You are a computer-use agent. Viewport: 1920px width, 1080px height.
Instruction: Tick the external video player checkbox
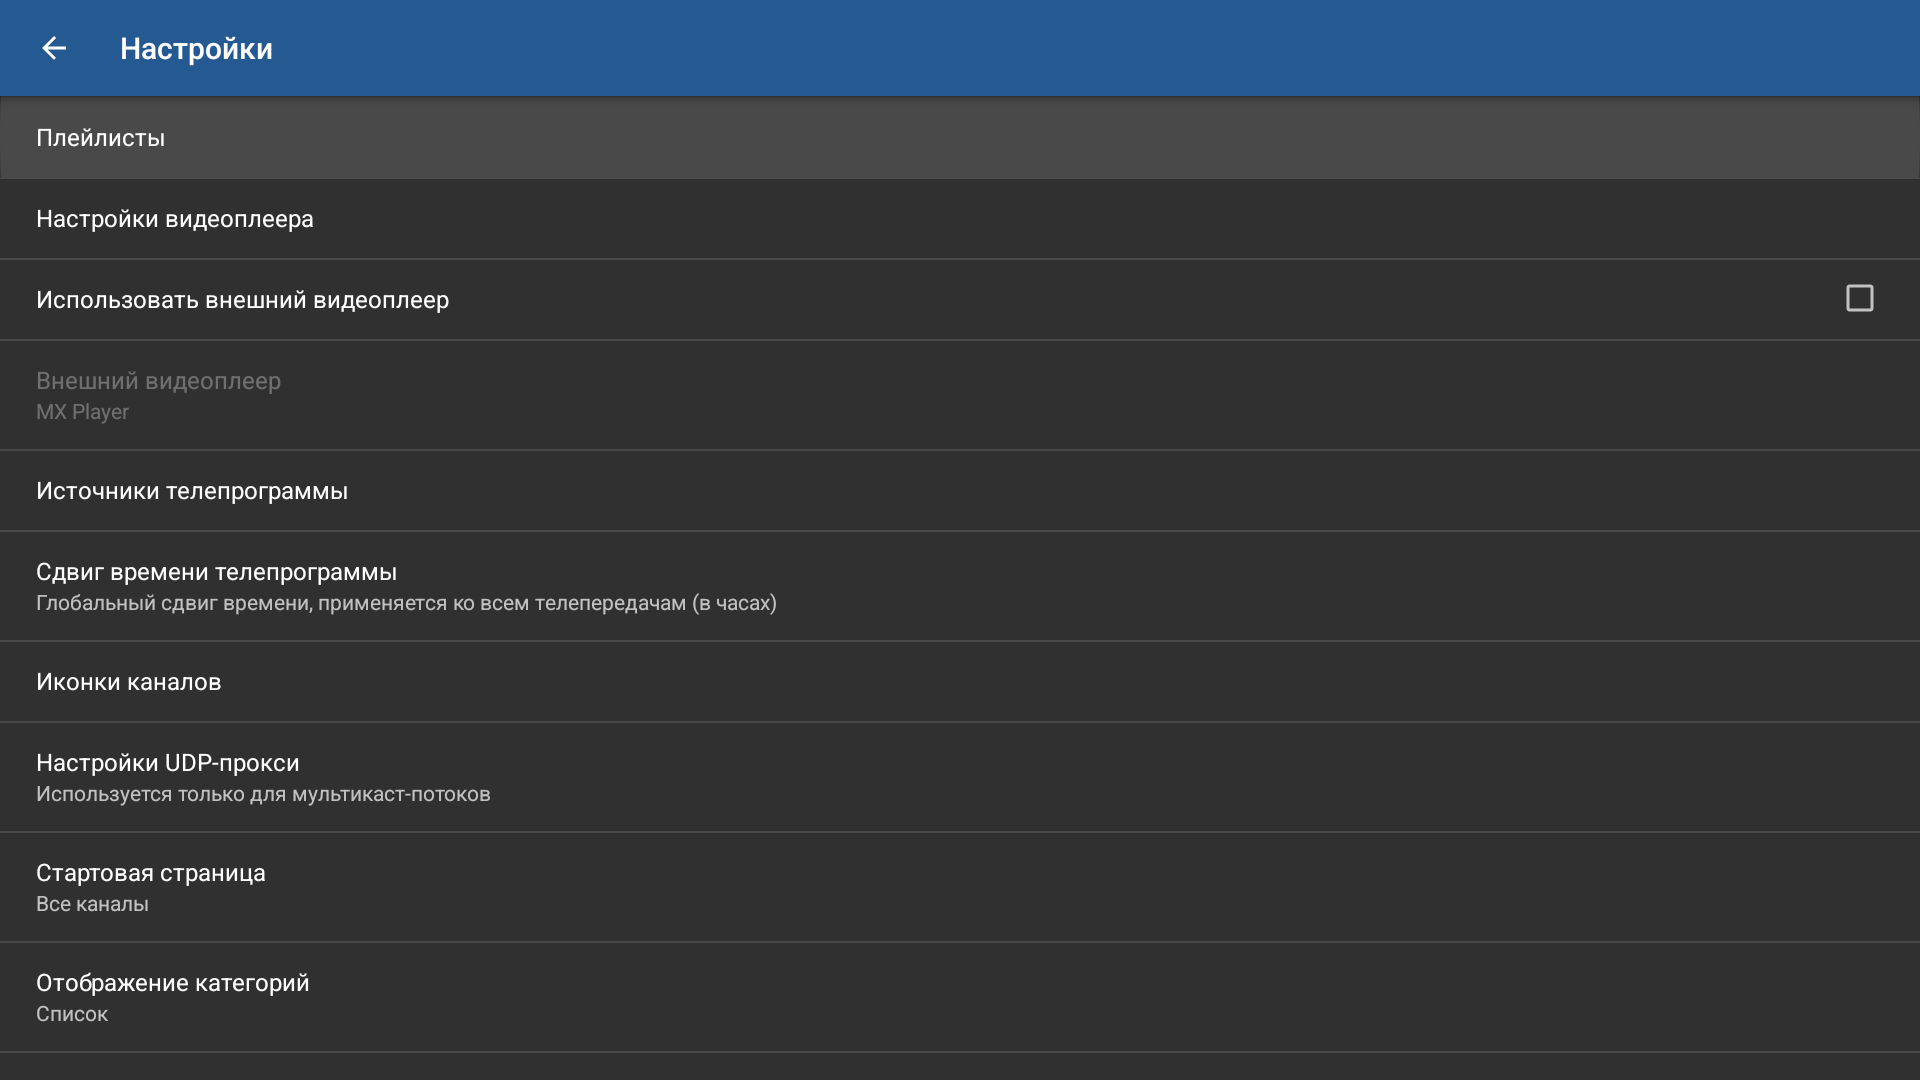[1859, 299]
